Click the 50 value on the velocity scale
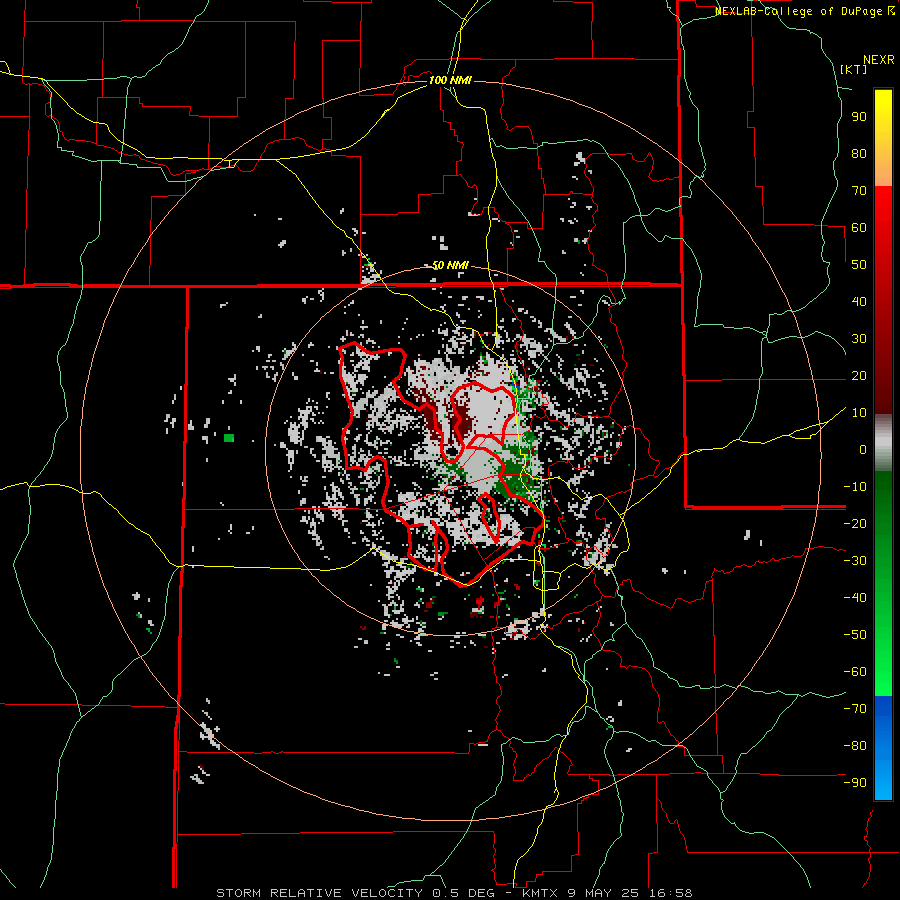 (x=859, y=265)
